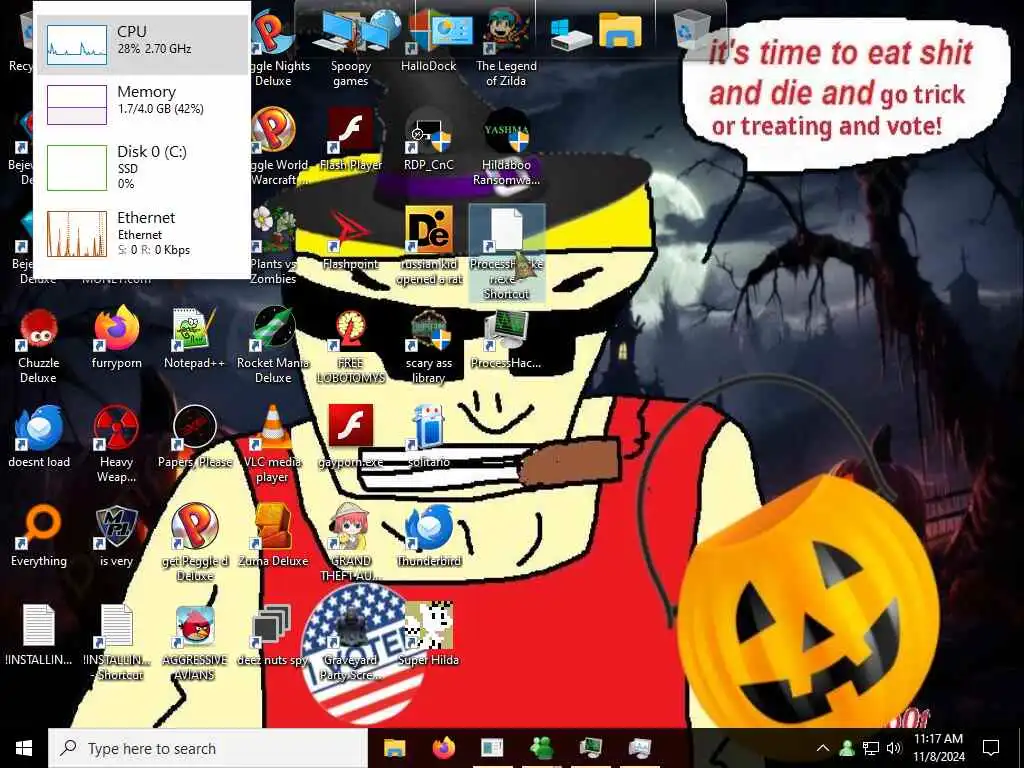The width and height of the screenshot is (1024, 768).
Task: Open the Plants vs Zombies shortcut
Action: click(x=273, y=247)
